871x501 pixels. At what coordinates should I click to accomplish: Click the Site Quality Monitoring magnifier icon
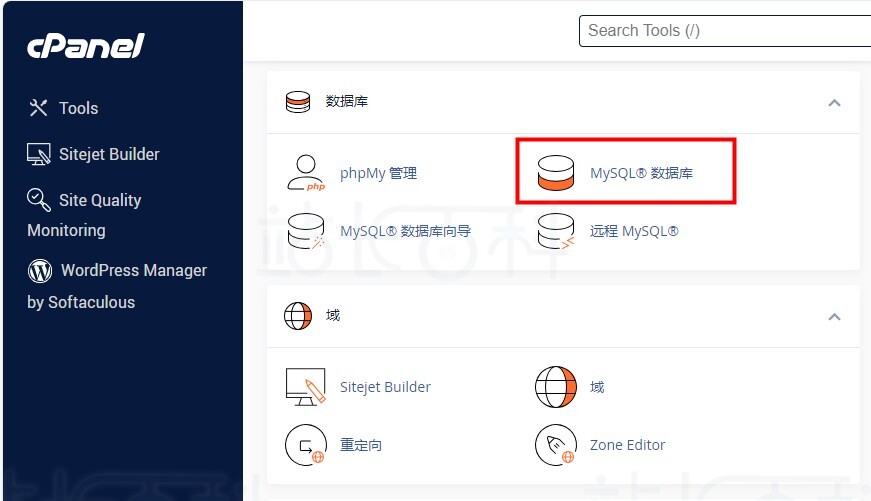coord(38,200)
